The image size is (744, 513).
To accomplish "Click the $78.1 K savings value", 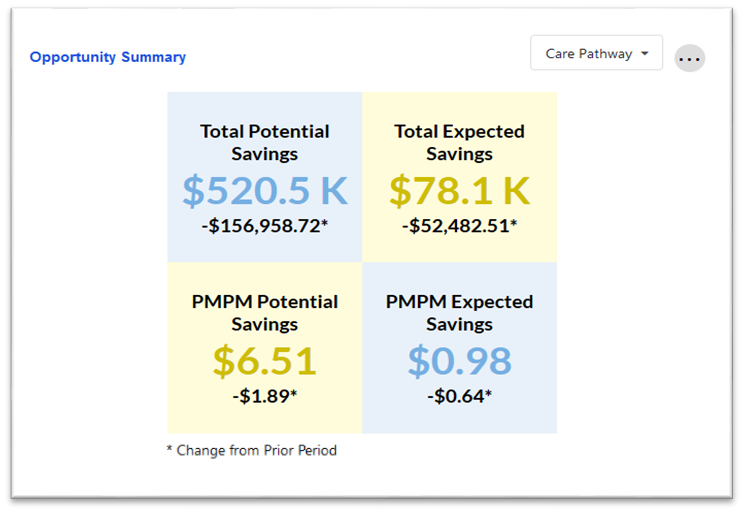I will [x=459, y=190].
